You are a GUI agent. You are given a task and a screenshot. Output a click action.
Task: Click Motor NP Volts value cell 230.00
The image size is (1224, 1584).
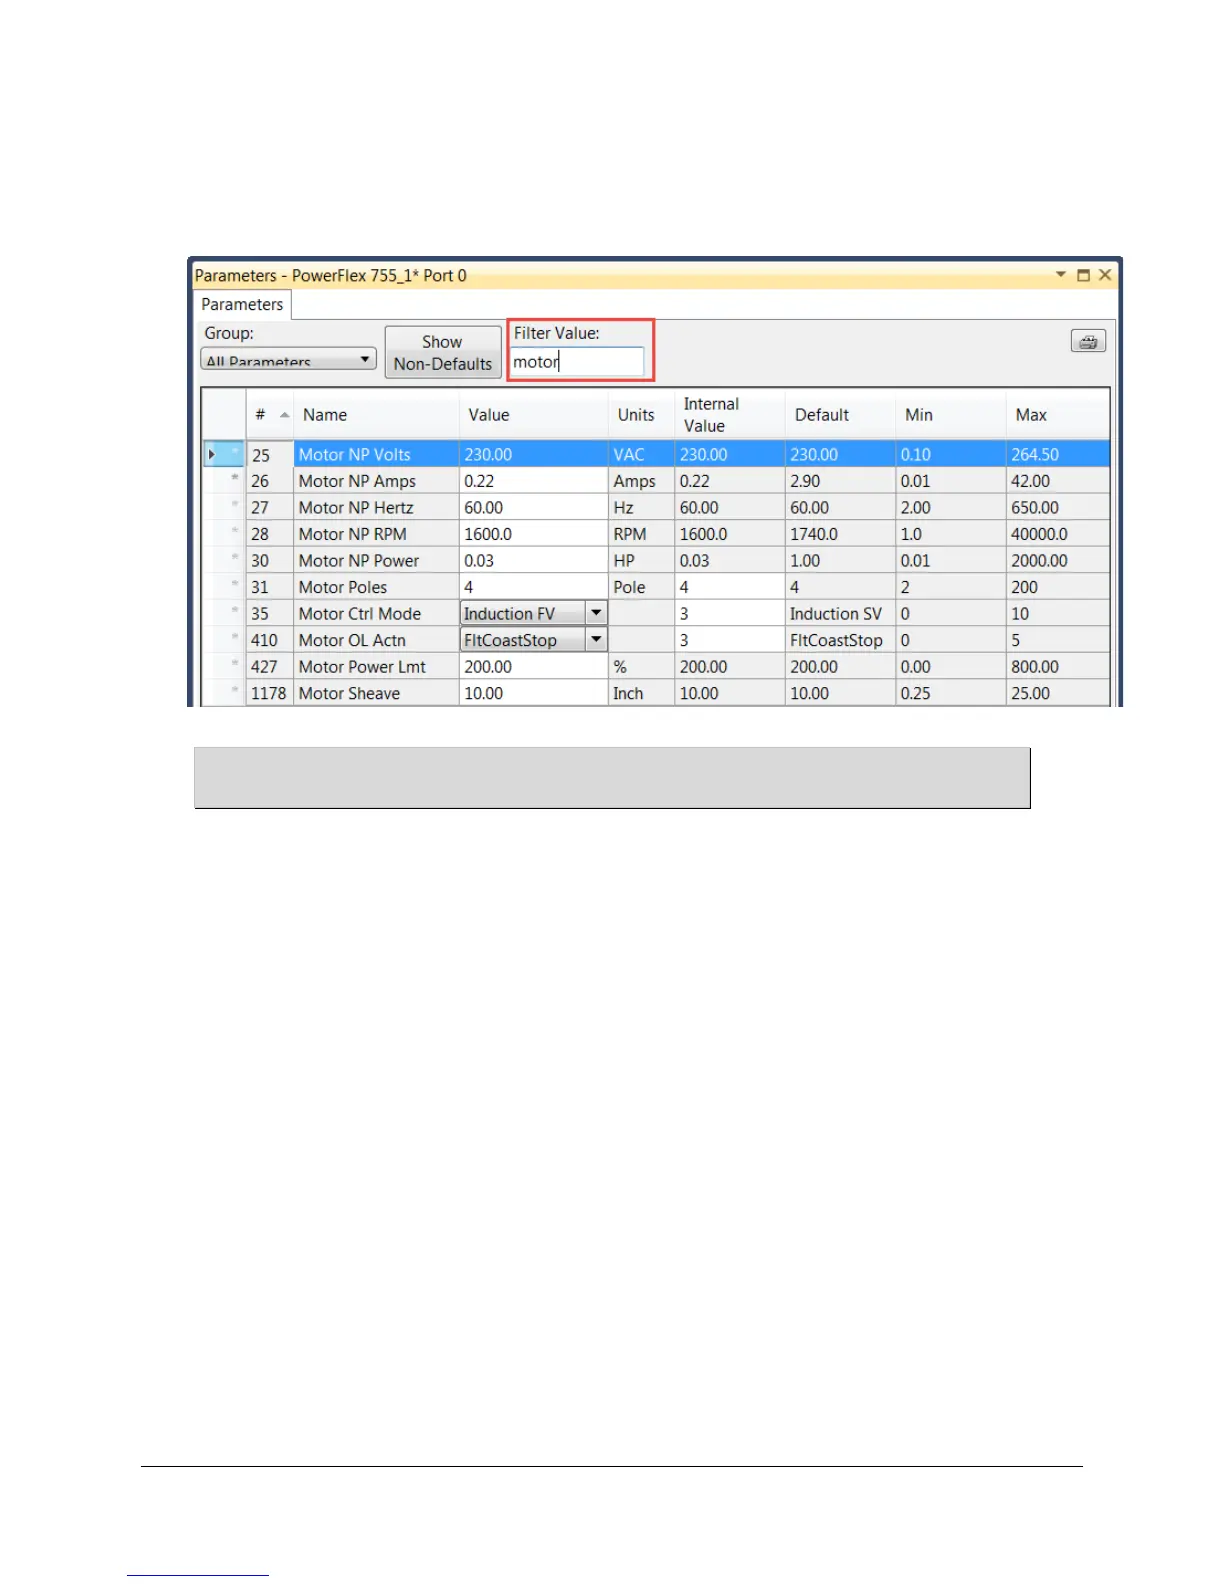[534, 454]
